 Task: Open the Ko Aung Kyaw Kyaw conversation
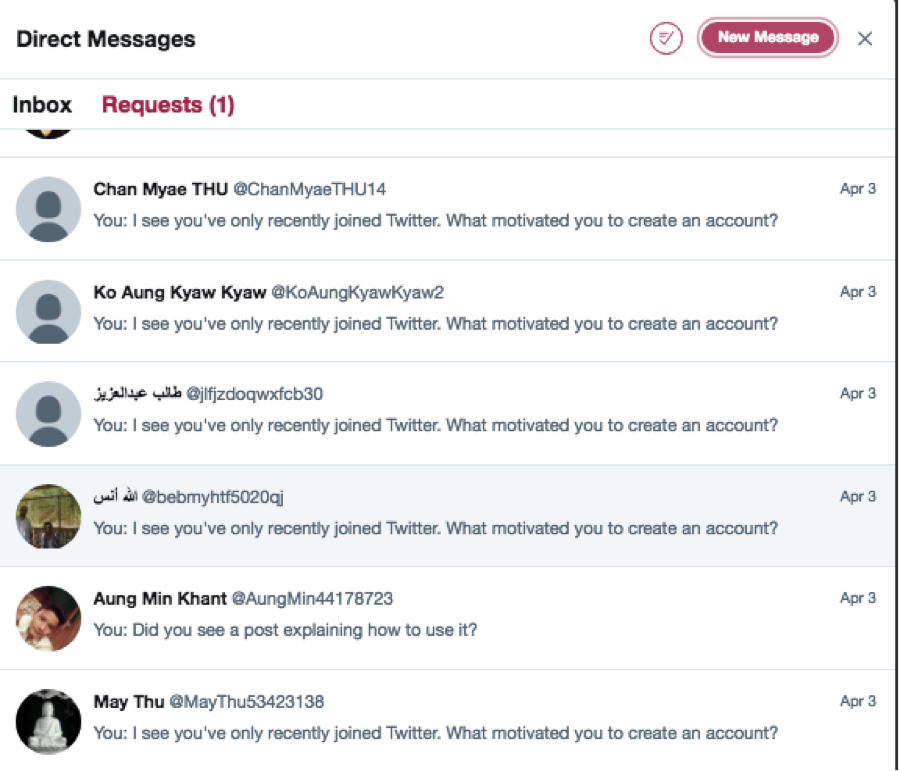448,311
